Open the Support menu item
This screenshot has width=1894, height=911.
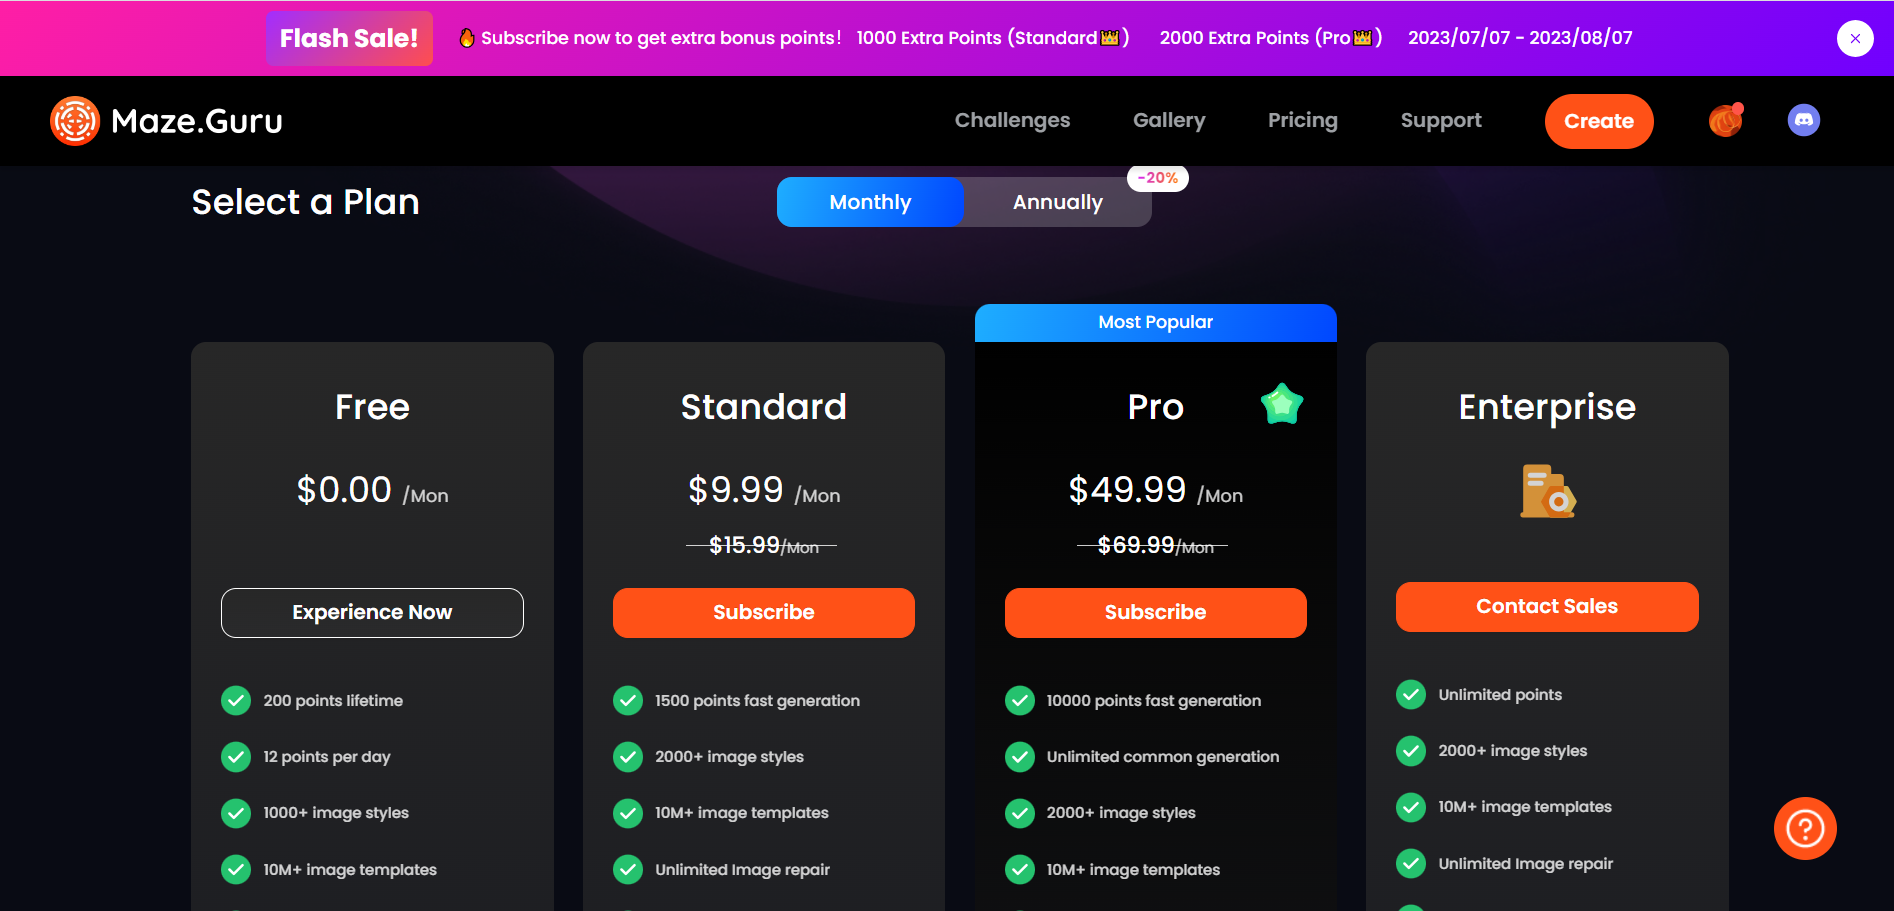click(x=1441, y=120)
